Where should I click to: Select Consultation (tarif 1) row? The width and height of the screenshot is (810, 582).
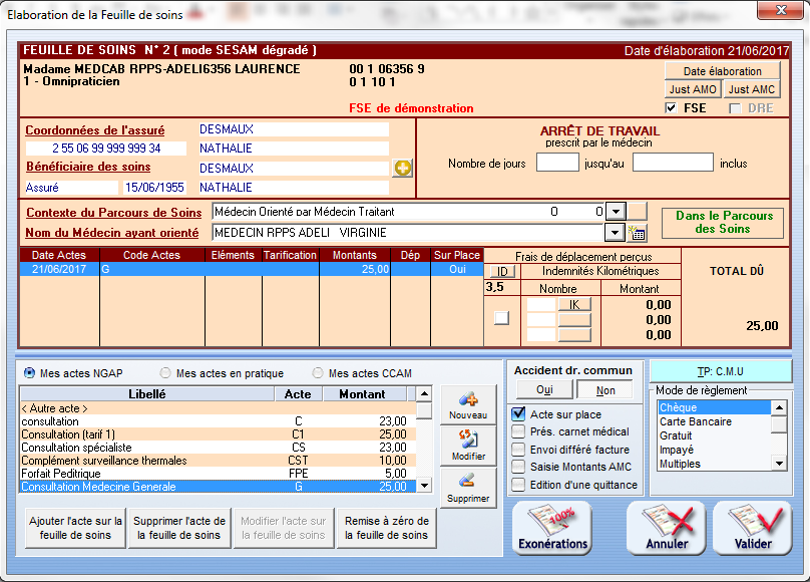[x=217, y=434]
